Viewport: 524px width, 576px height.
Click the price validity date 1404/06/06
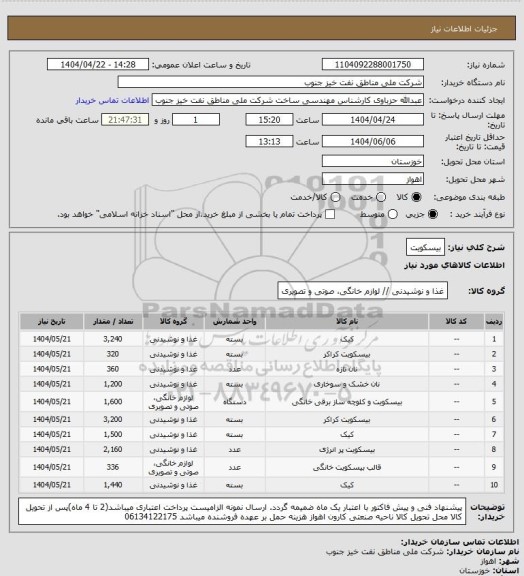pyautogui.click(x=373, y=141)
